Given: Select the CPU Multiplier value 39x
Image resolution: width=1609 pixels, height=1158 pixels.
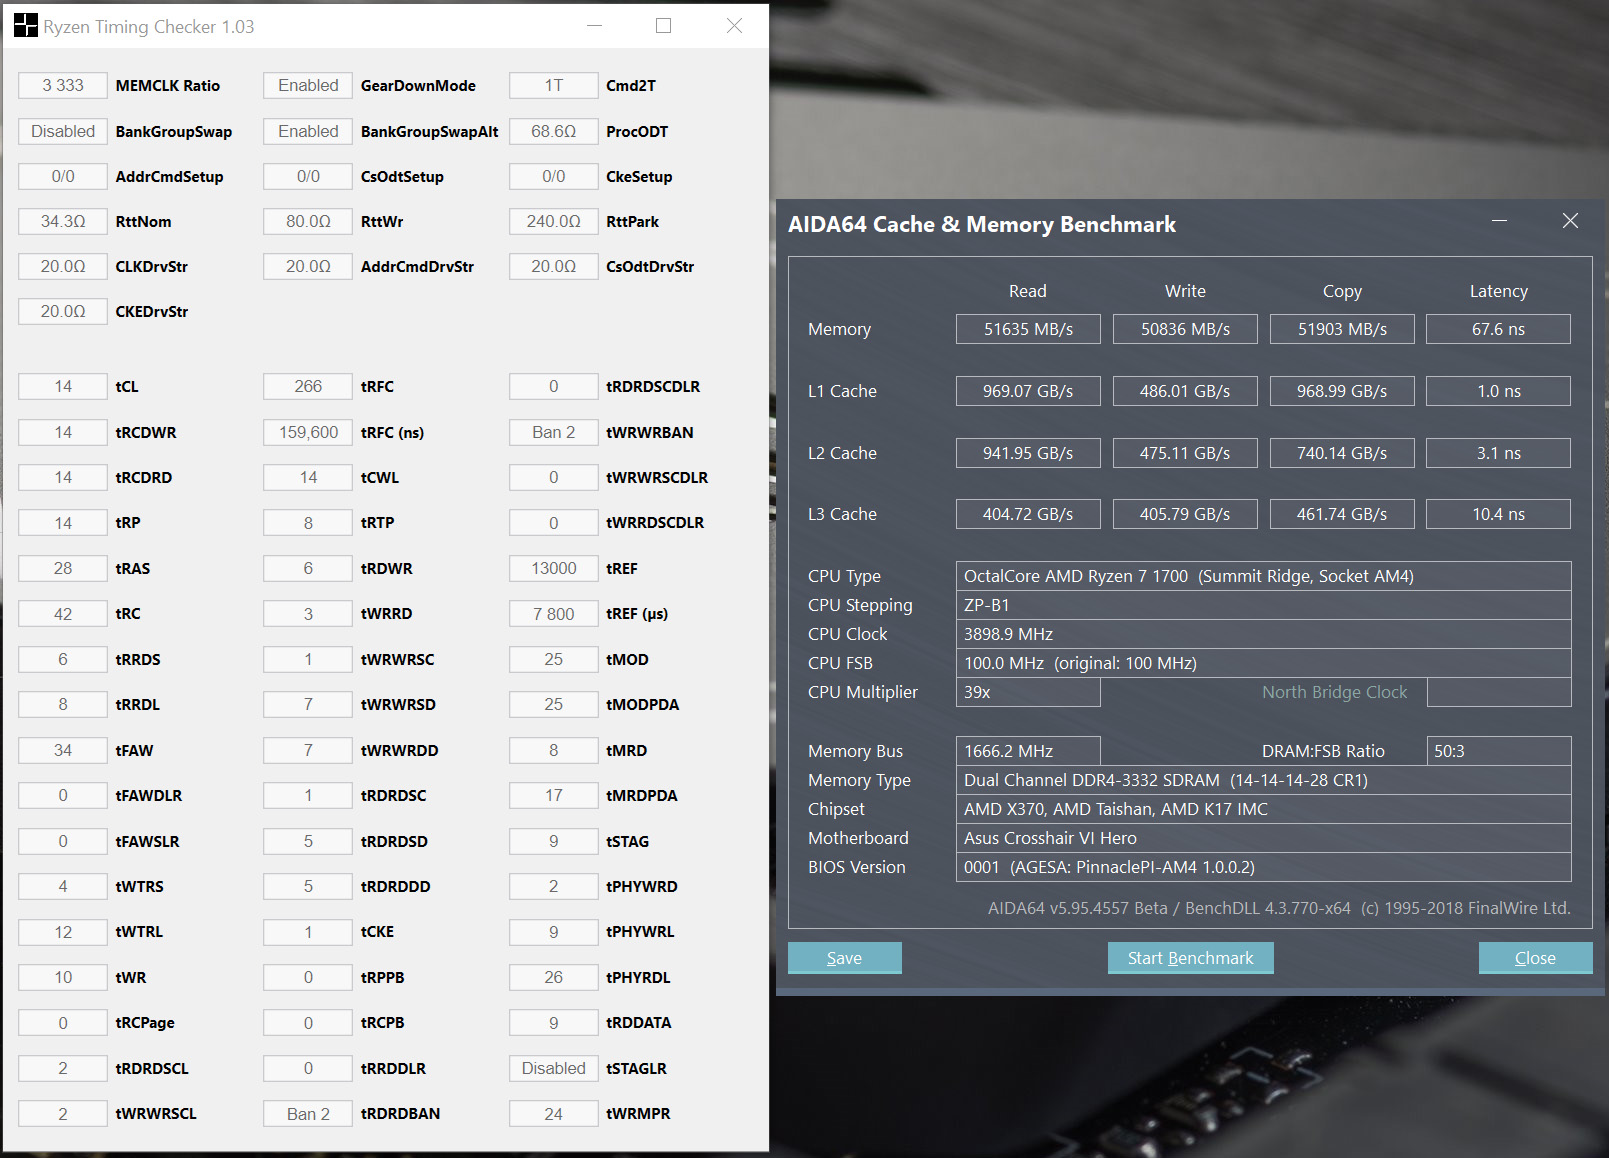Looking at the screenshot, I should click(1028, 692).
